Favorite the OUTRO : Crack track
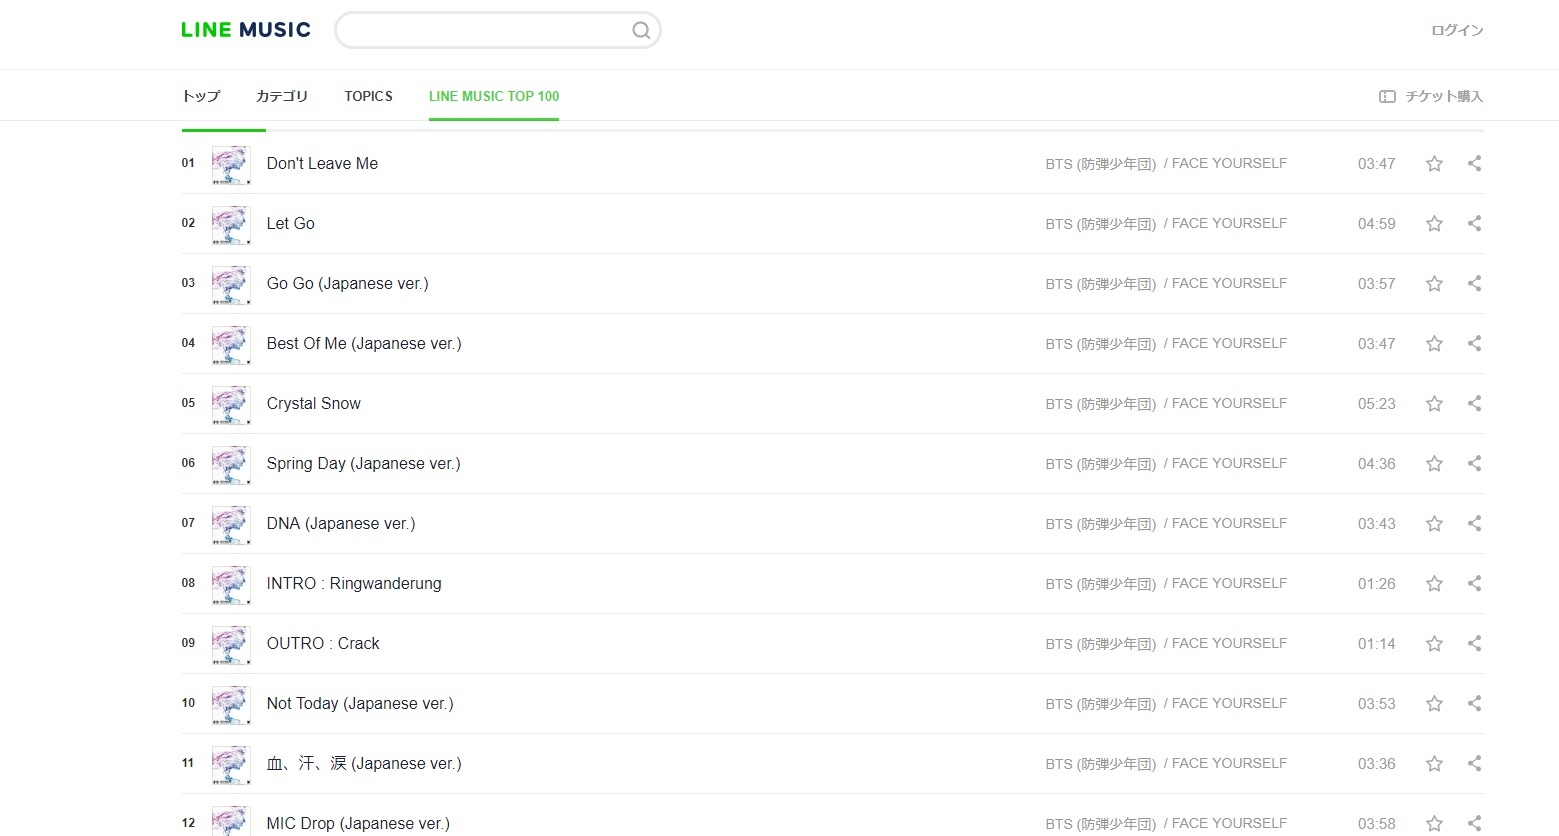The width and height of the screenshot is (1559, 836). (1434, 644)
